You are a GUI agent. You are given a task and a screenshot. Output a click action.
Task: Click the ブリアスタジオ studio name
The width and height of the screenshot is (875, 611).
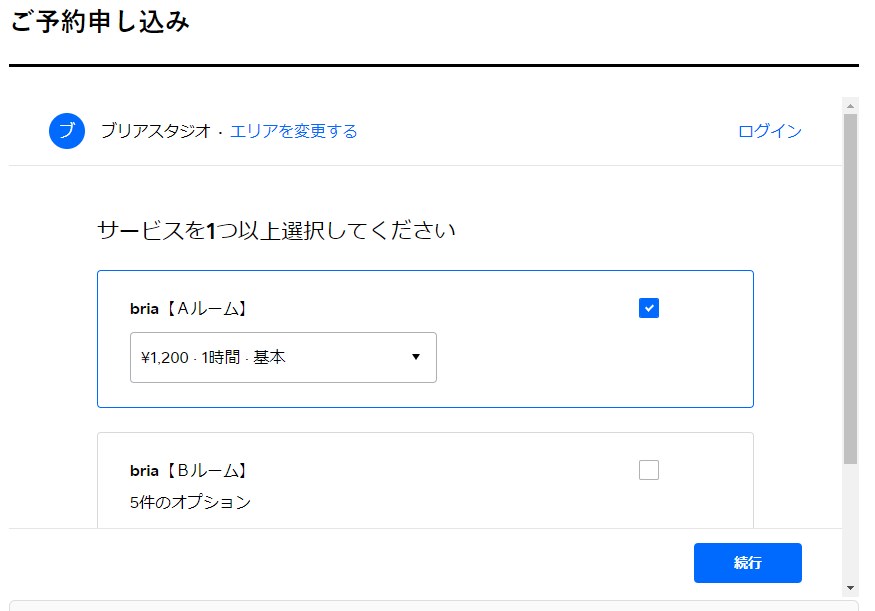tap(156, 131)
